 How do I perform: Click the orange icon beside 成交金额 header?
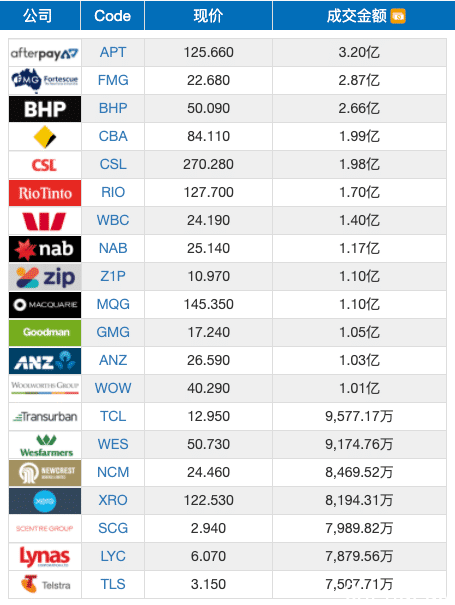[398, 16]
